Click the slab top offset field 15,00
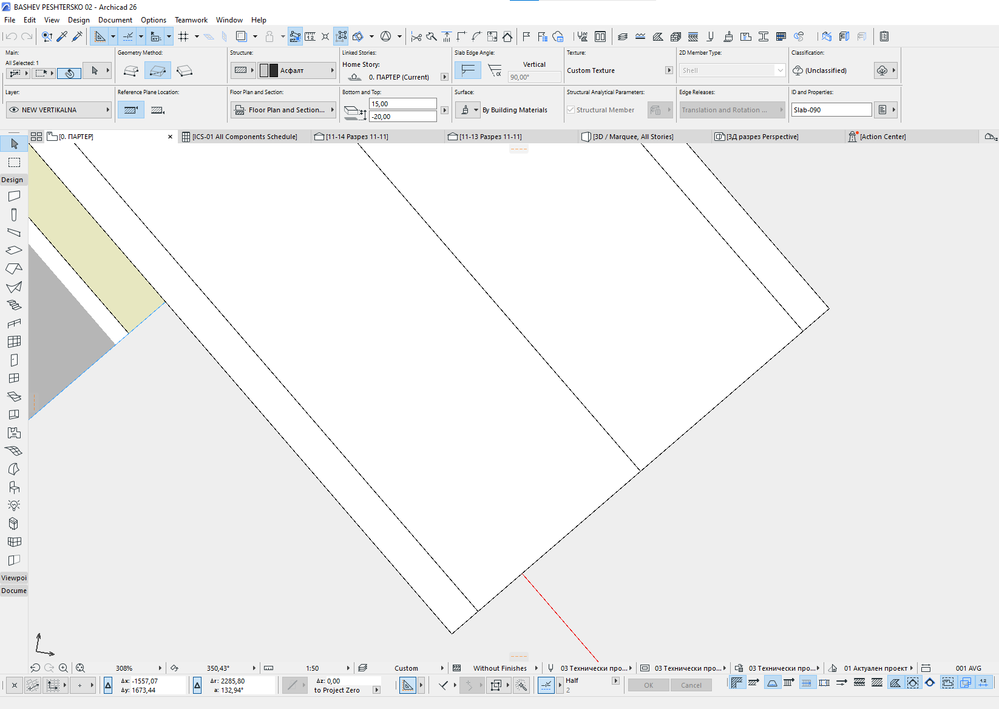 click(403, 104)
